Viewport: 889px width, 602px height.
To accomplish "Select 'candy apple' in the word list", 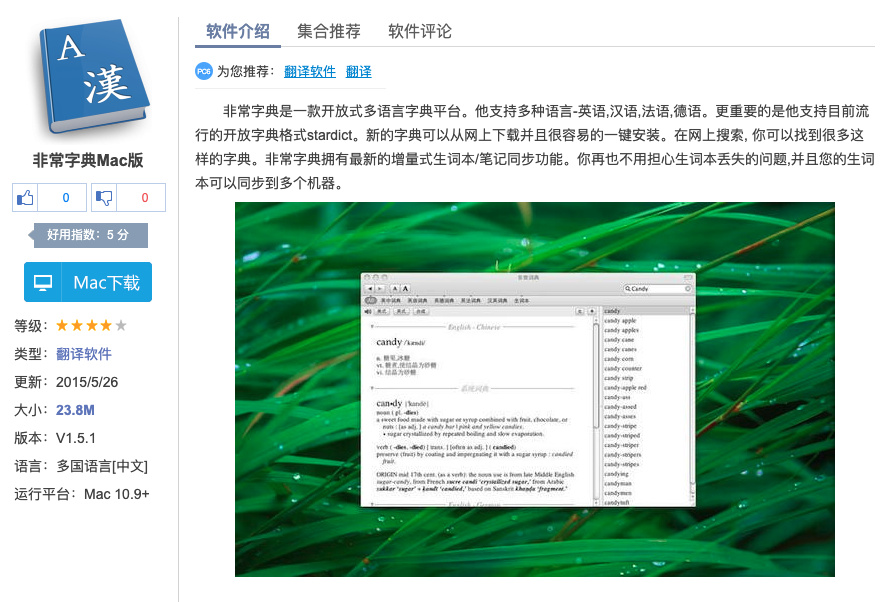I will [x=620, y=320].
